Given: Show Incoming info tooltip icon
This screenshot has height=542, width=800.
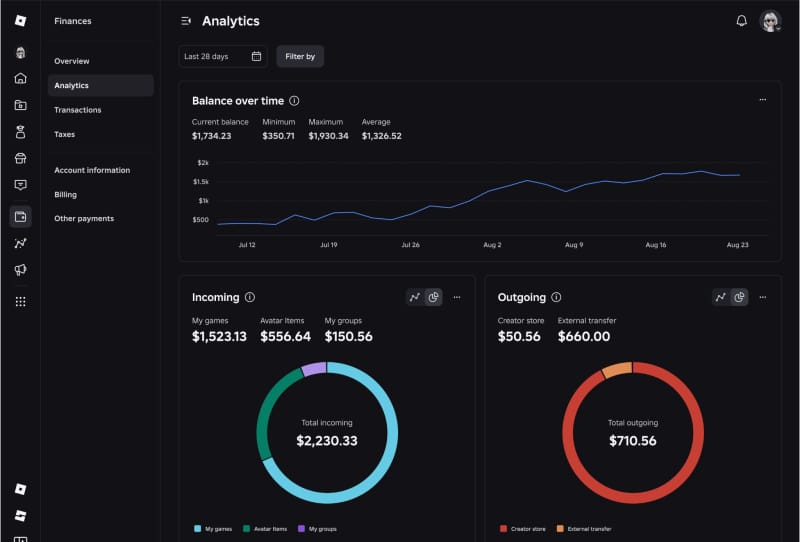Looking at the screenshot, I should click(250, 297).
